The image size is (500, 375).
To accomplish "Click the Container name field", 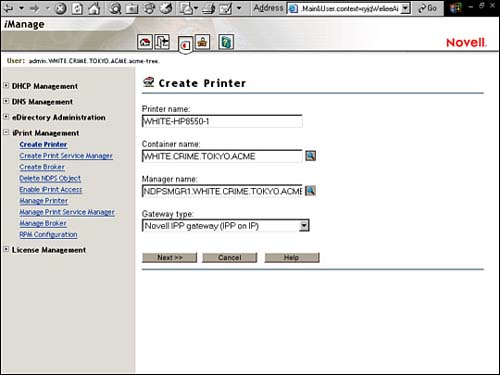I will tap(222, 156).
